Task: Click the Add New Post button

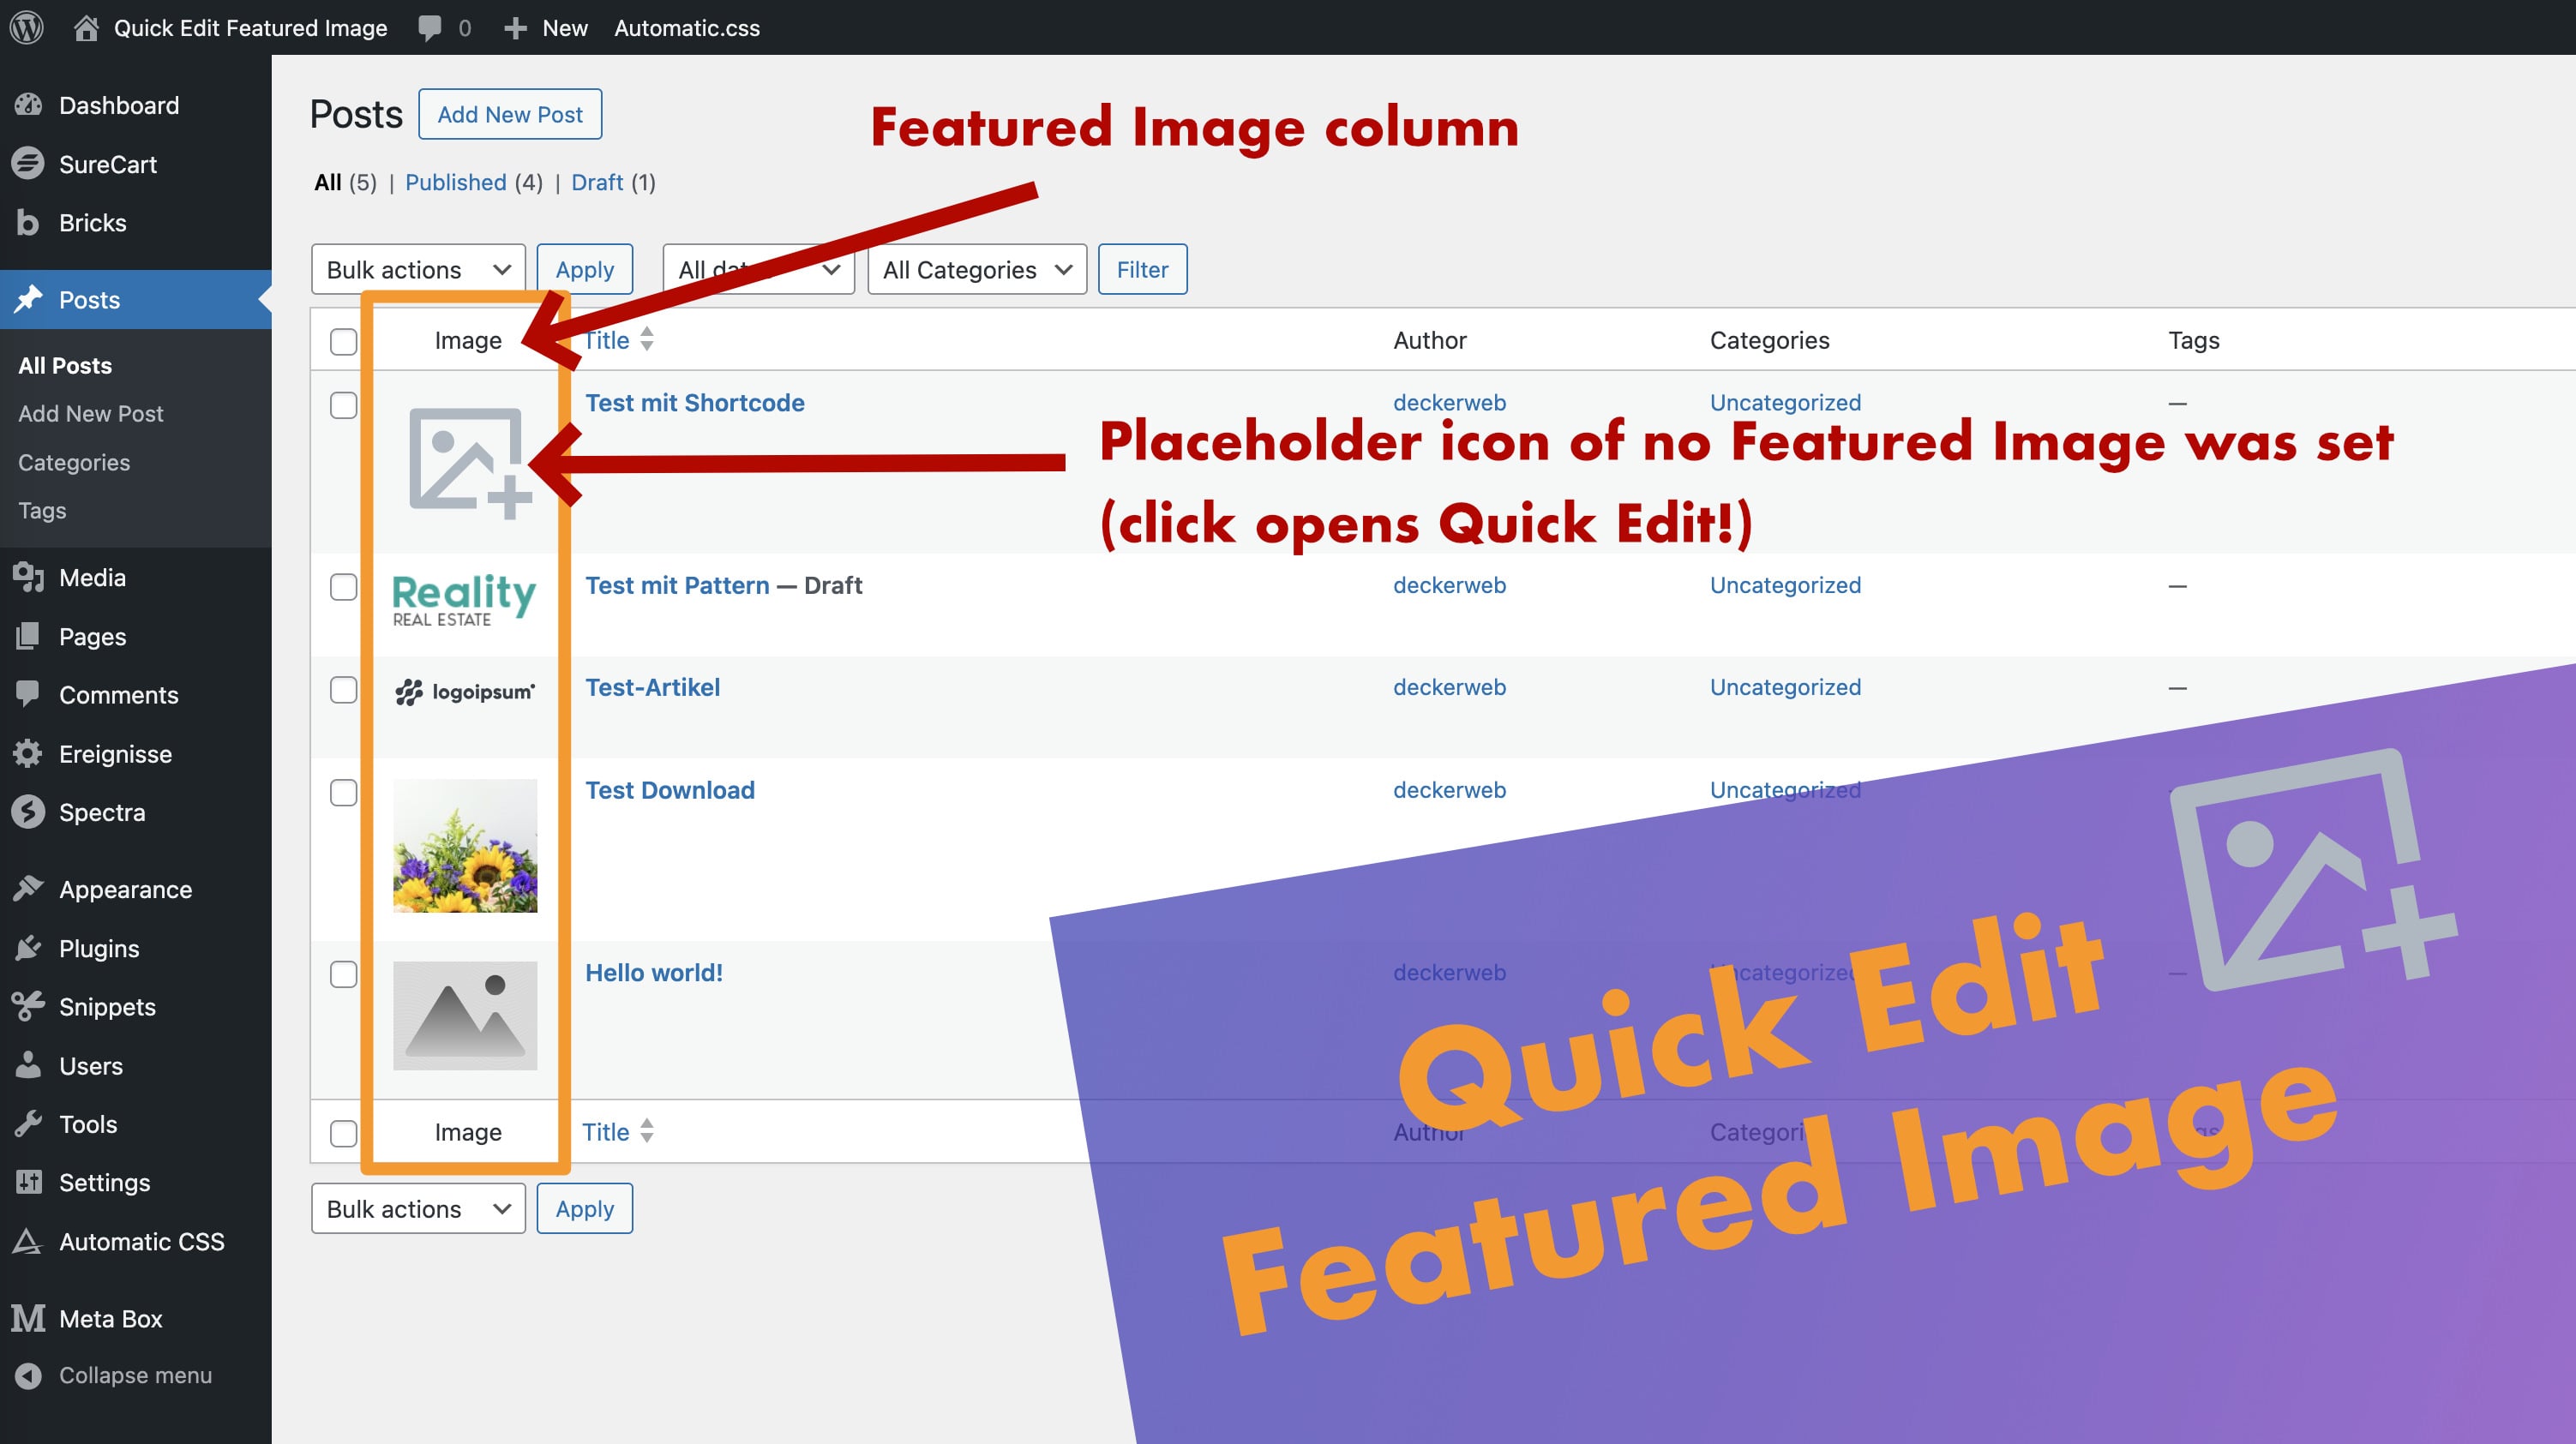Action: tap(509, 114)
